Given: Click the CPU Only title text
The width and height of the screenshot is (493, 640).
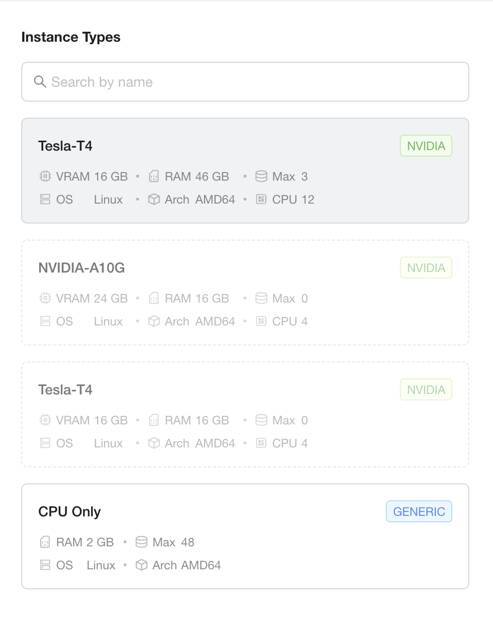Looking at the screenshot, I should coord(69,511).
